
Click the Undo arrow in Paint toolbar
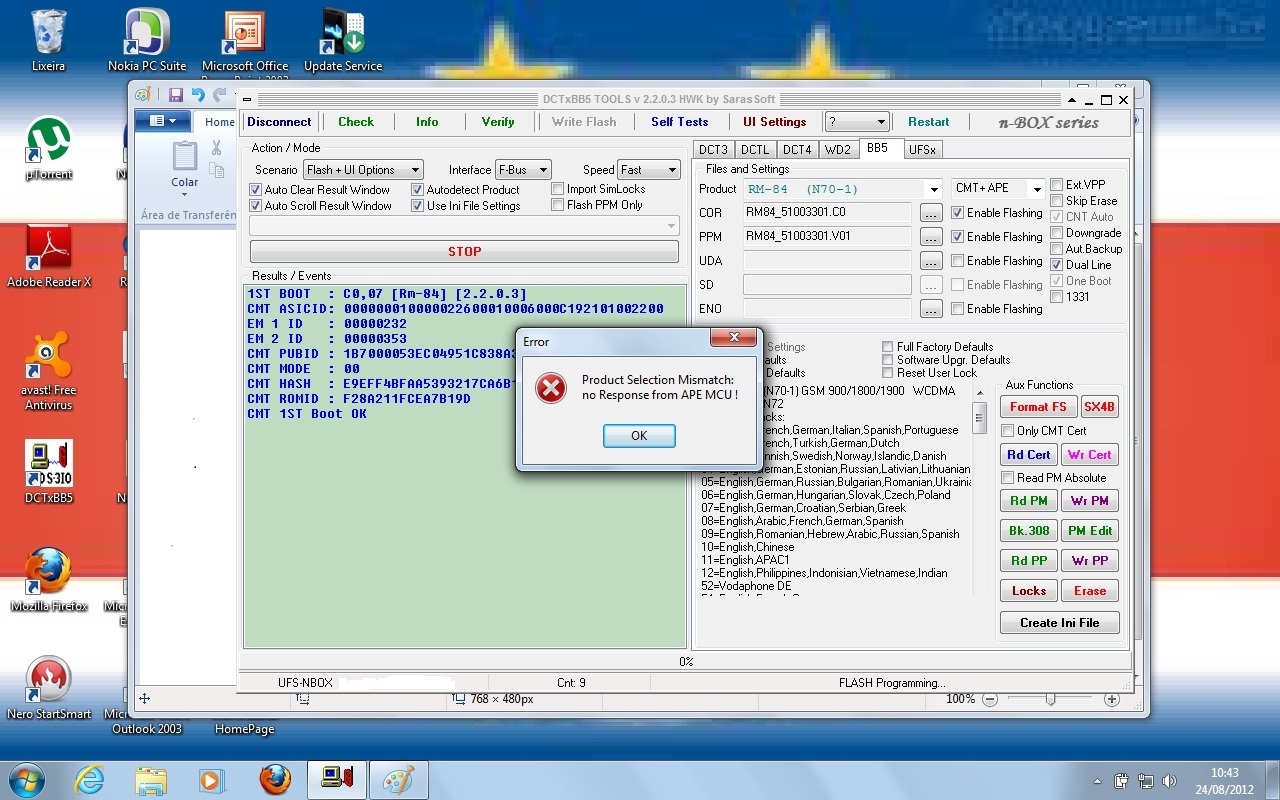click(198, 95)
